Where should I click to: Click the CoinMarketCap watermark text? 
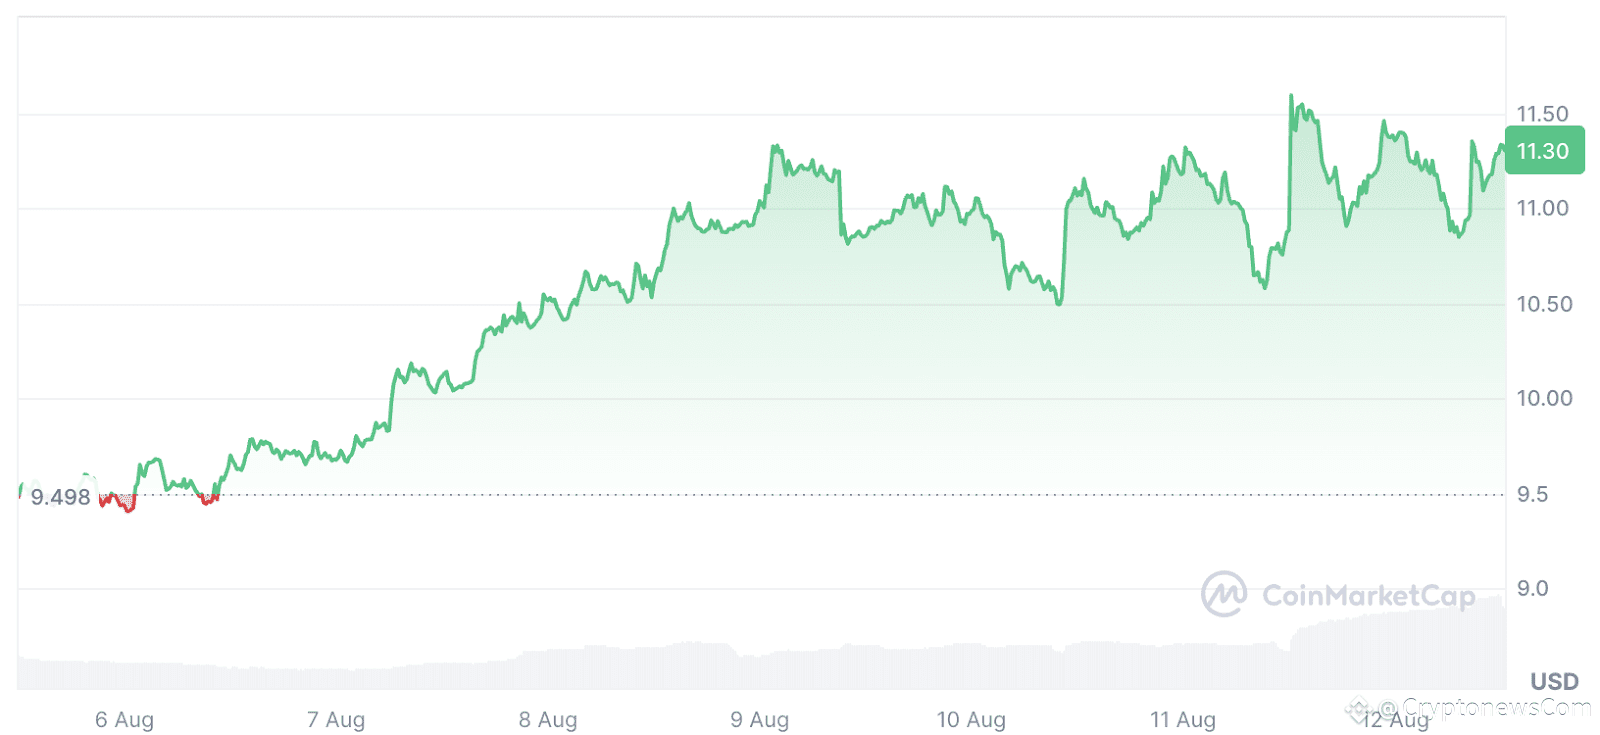pos(1368,596)
